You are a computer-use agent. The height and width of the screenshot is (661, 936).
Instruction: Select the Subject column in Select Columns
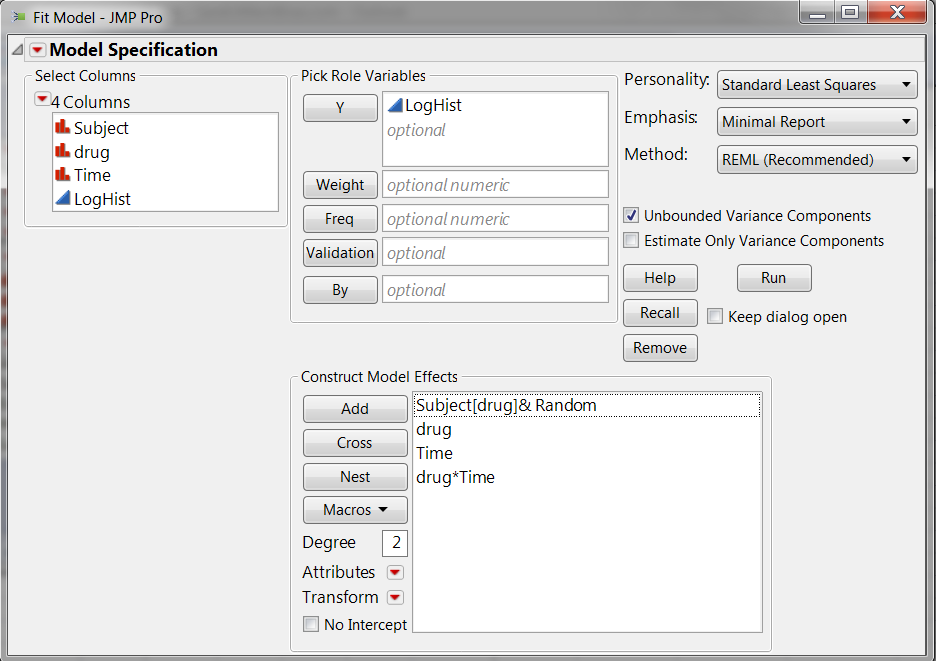click(101, 128)
